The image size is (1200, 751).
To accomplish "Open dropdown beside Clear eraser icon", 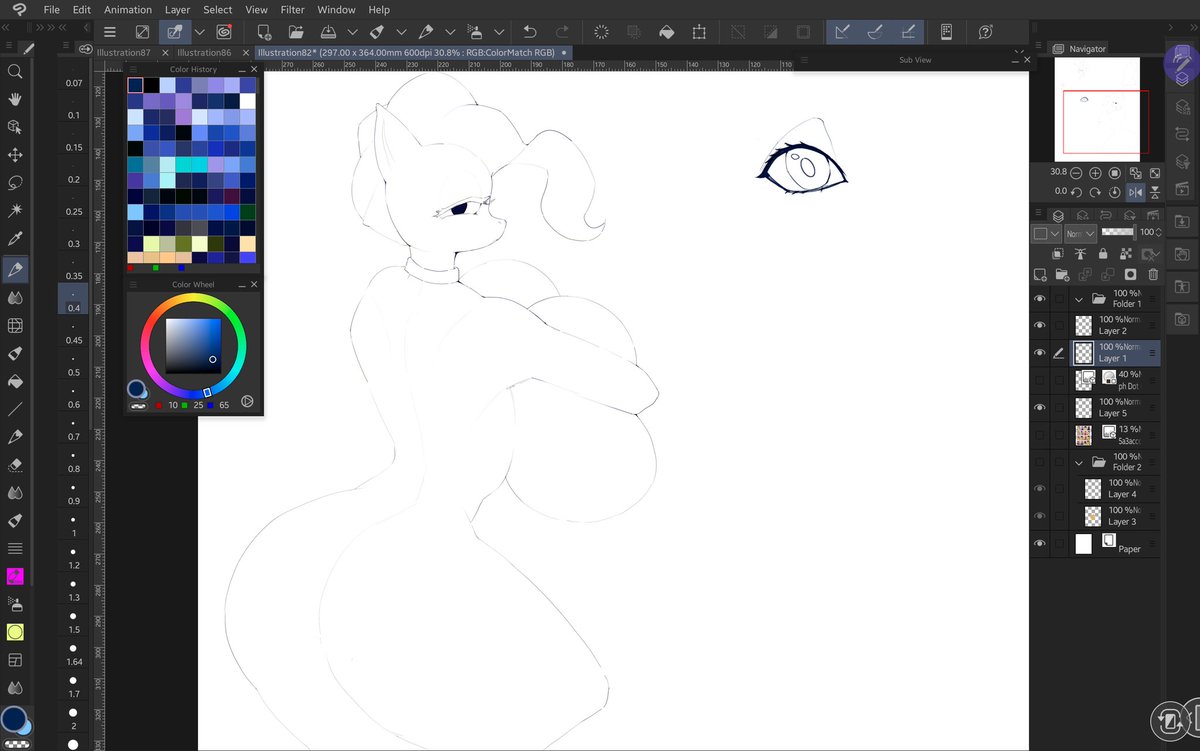I will (x=401, y=32).
